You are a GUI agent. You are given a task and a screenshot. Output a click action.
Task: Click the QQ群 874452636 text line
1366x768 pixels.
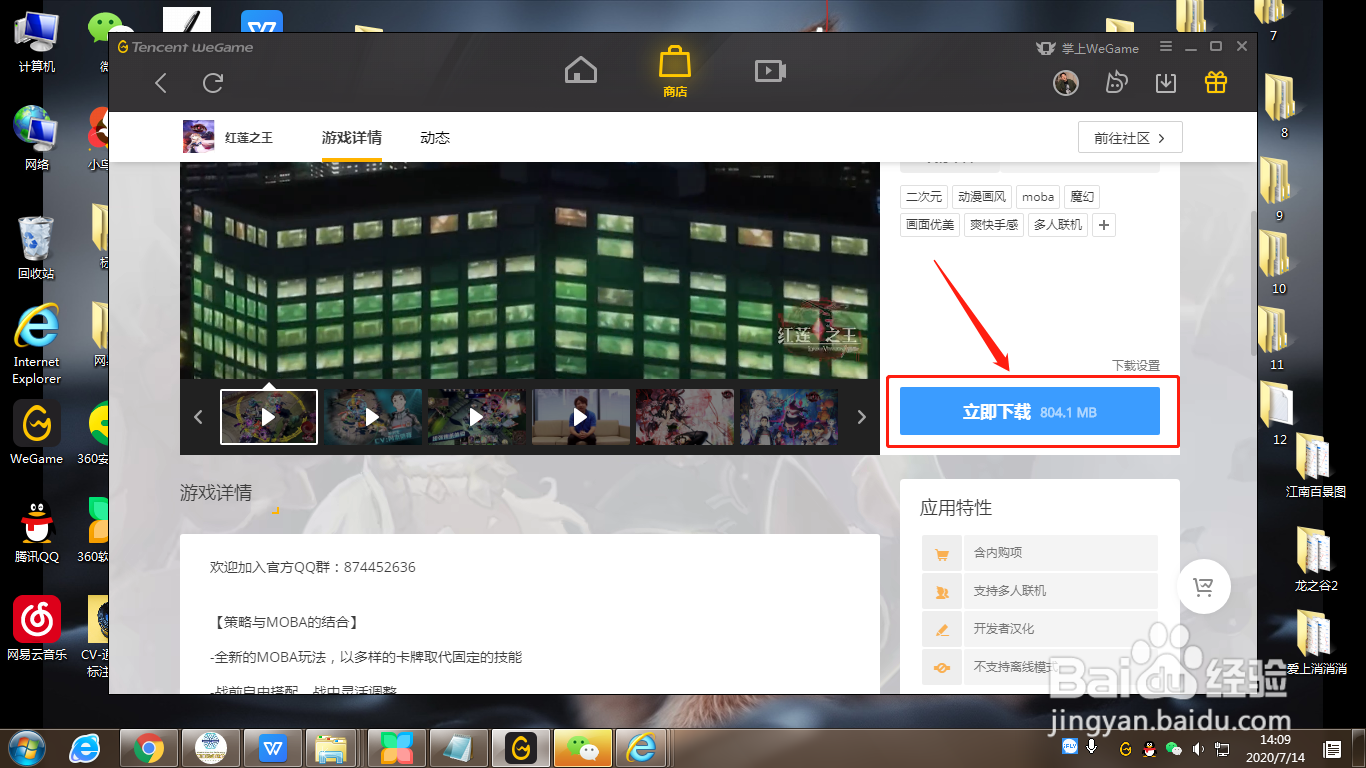pos(312,567)
